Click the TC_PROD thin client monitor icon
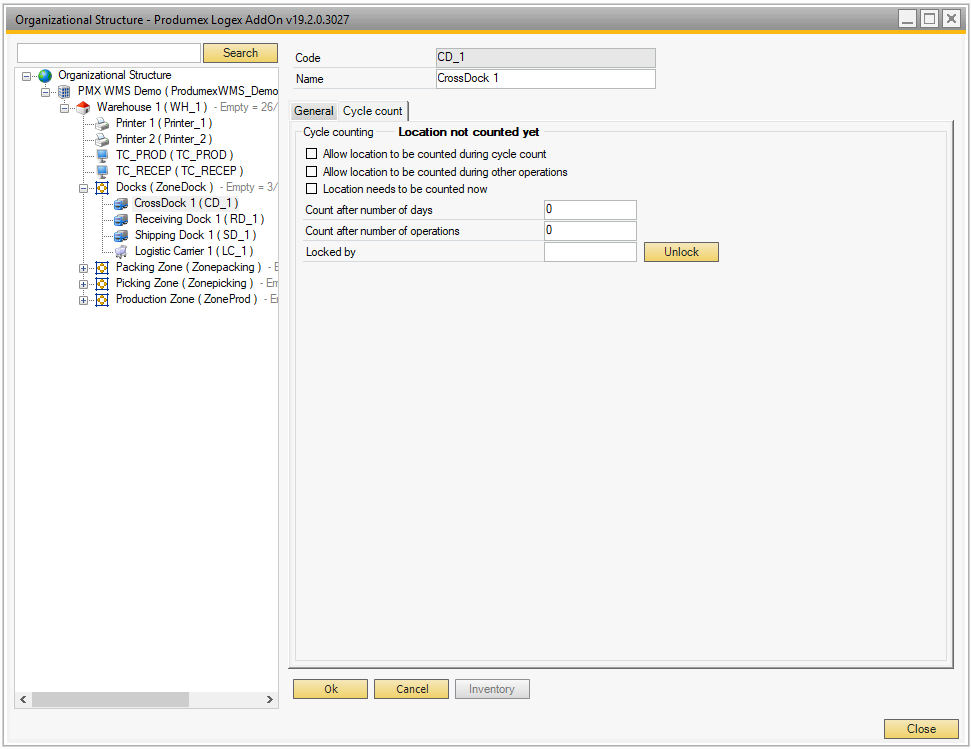Viewport: 971px width, 749px height. click(102, 155)
